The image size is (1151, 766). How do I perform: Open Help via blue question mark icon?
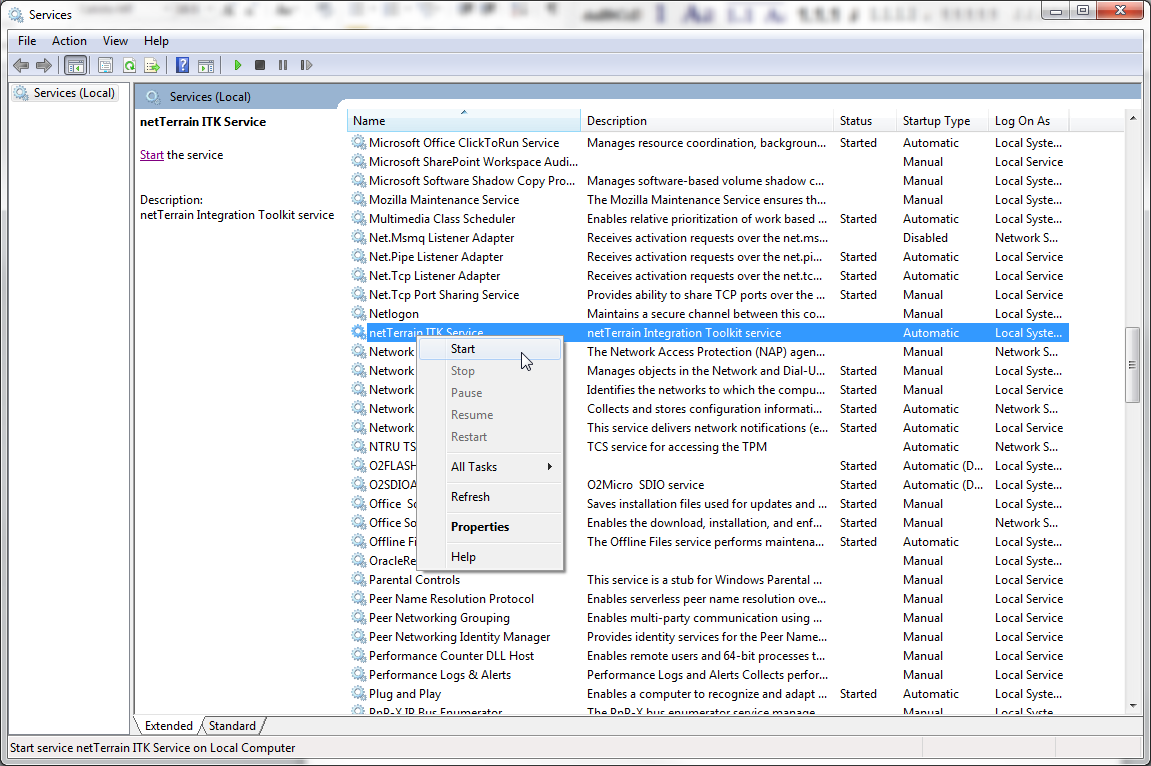click(182, 65)
